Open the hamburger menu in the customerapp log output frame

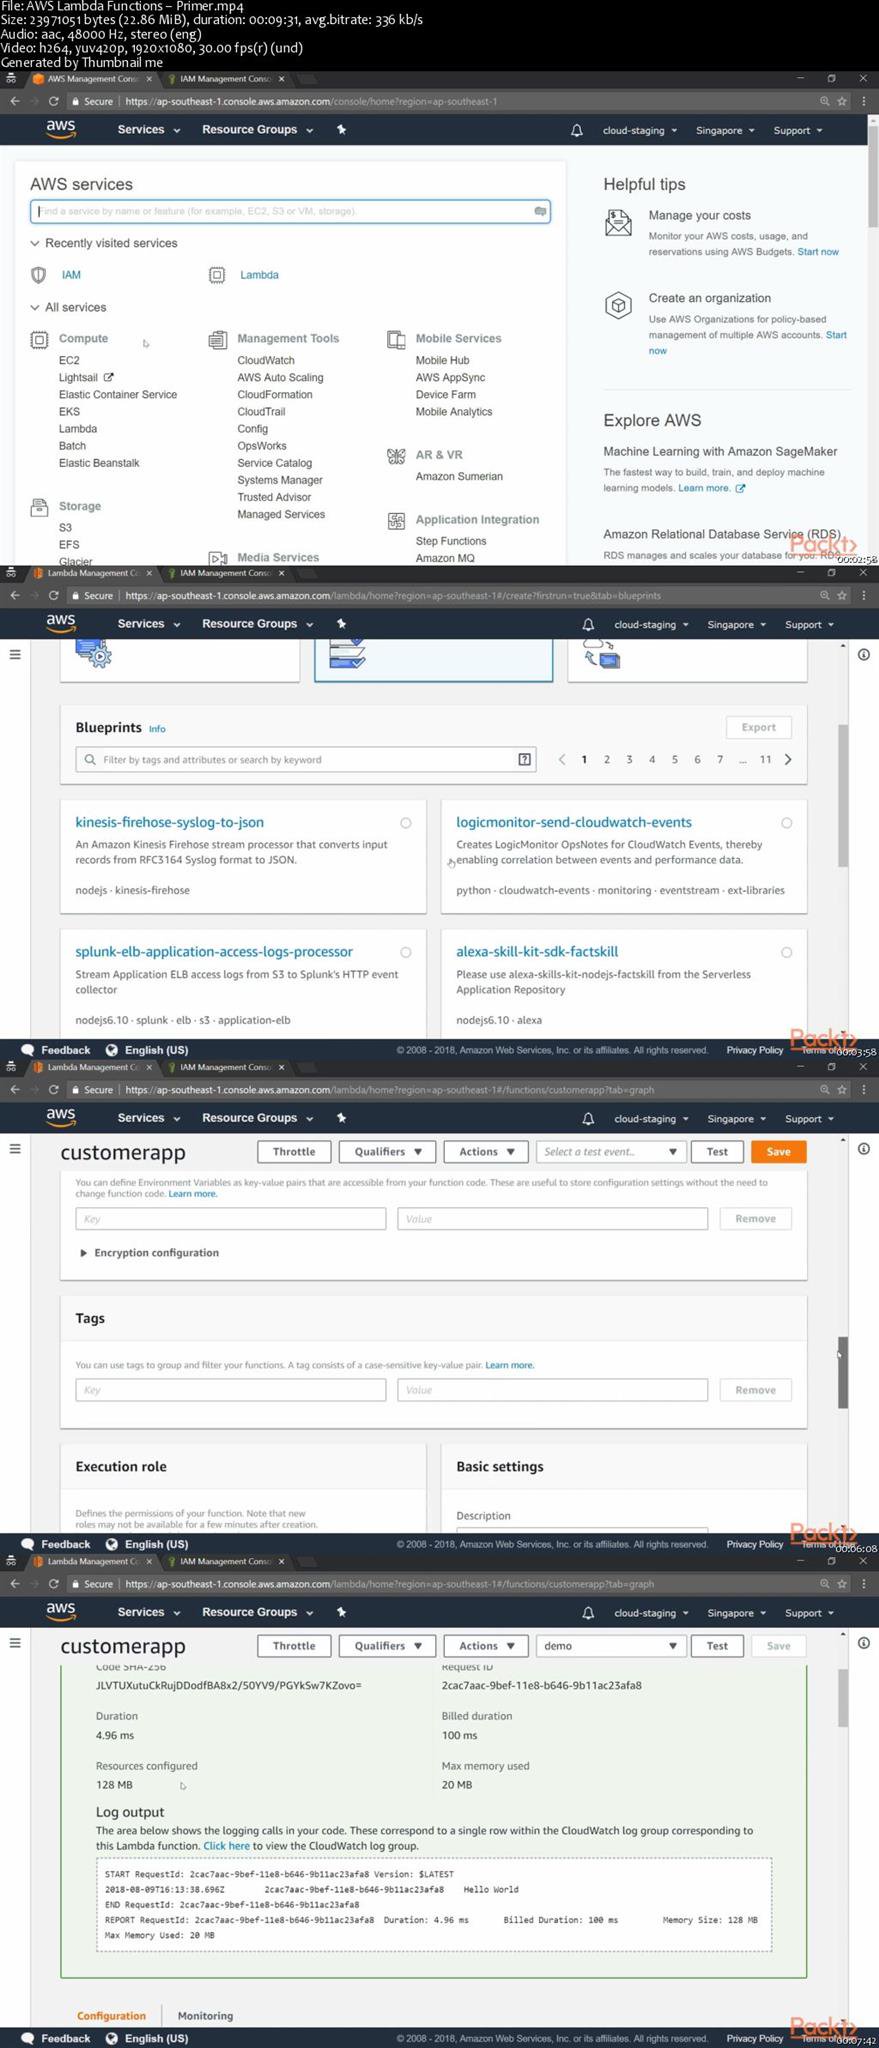15,1642
